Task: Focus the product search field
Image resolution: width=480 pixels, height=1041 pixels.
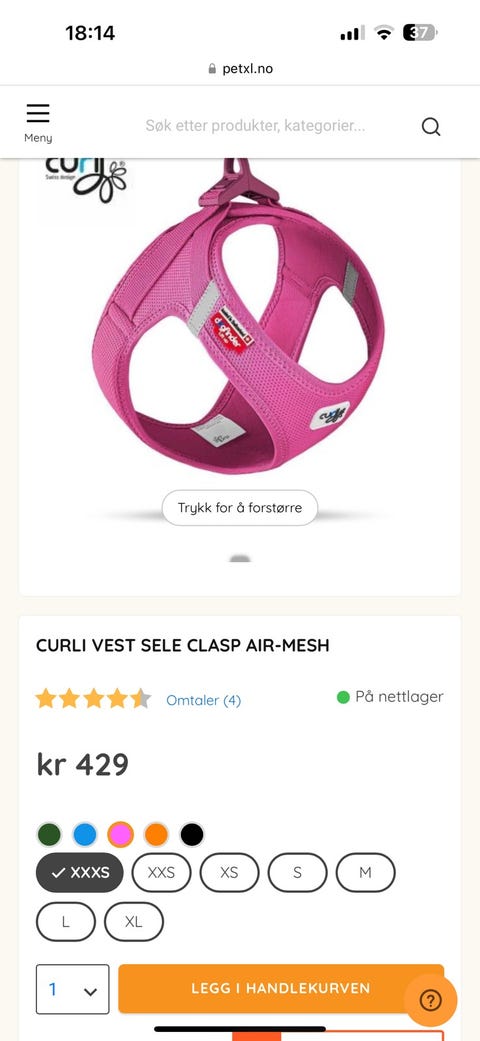Action: pos(256,125)
